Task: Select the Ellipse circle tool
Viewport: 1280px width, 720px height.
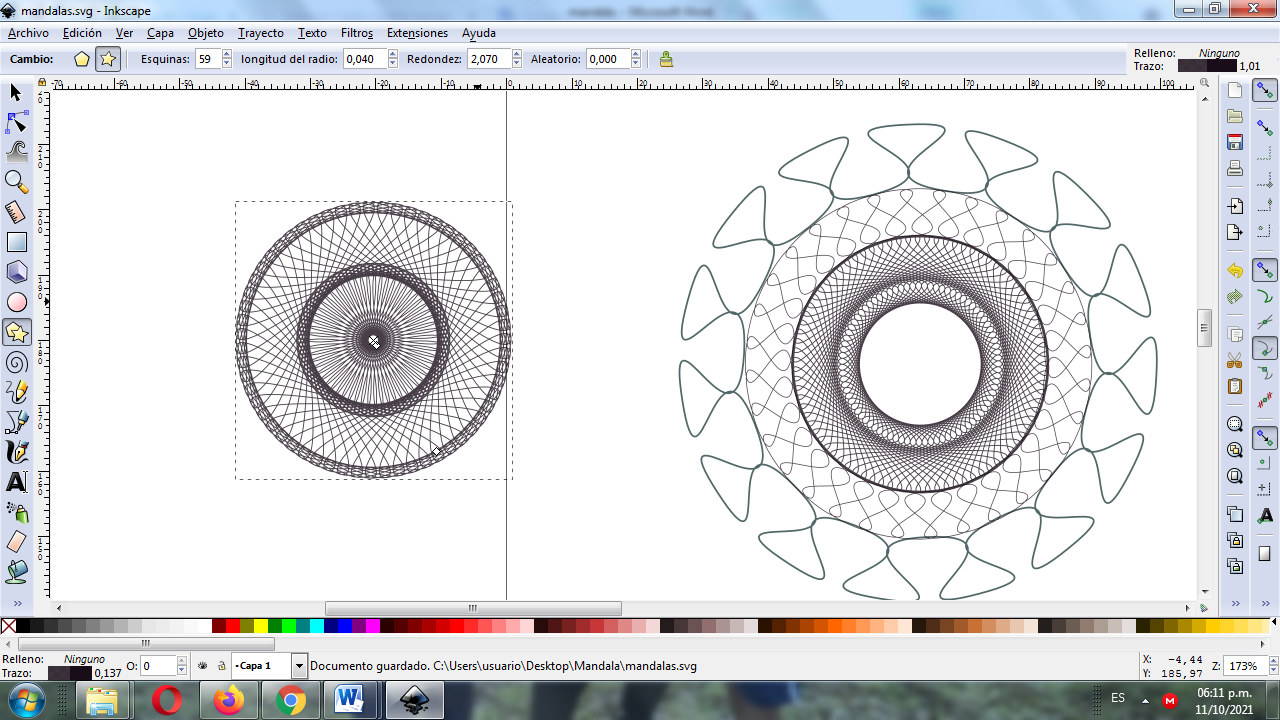Action: tap(16, 302)
